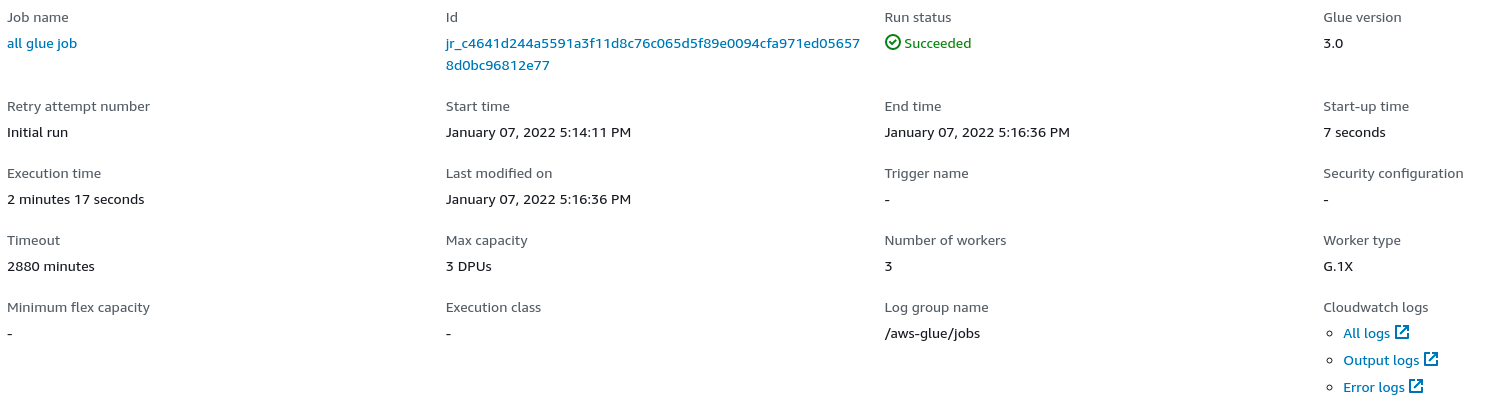This screenshot has width=1509, height=408.
Task: Select the Glue version value 3.0
Action: coord(1333,44)
